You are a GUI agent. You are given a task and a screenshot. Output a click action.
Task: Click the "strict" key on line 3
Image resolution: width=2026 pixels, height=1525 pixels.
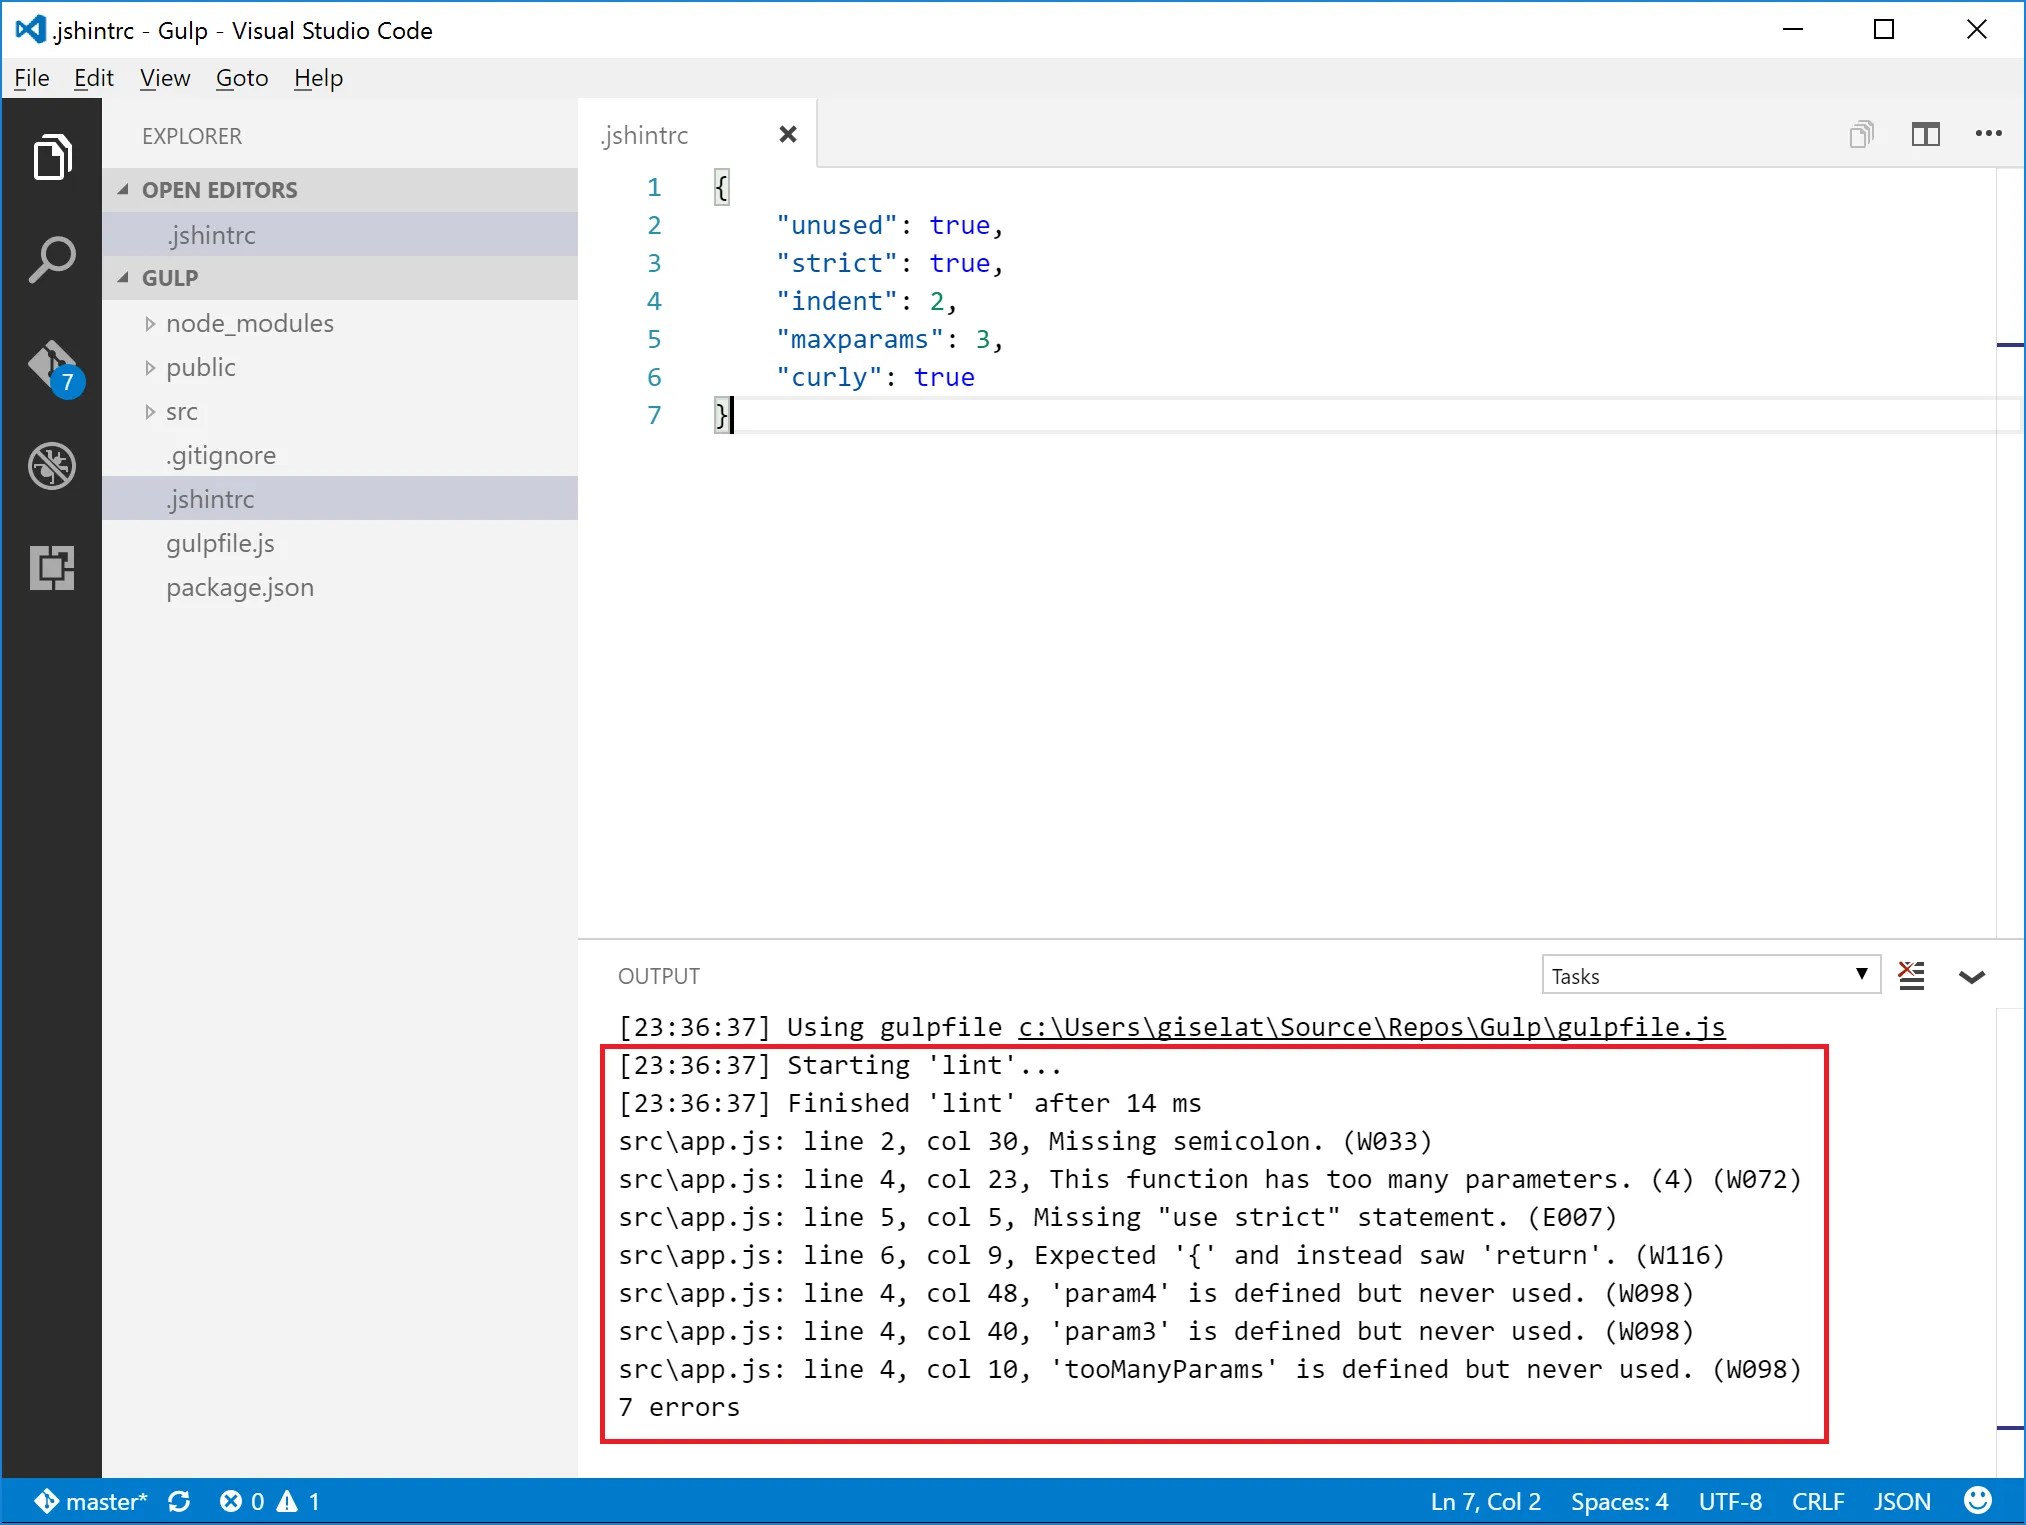pos(837,263)
